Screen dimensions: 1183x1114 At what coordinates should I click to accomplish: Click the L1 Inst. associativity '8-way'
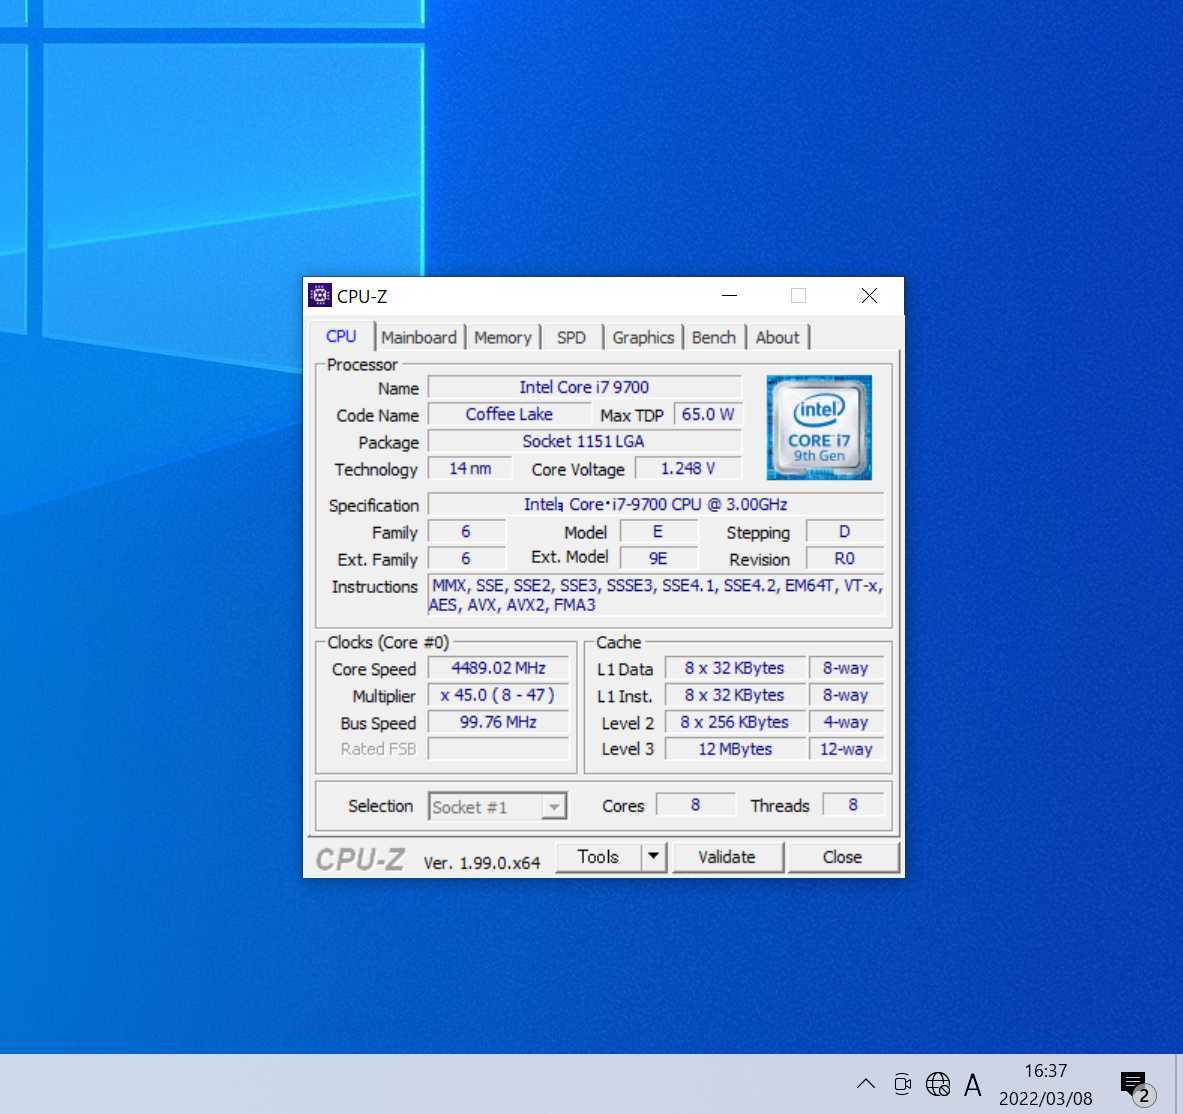pyautogui.click(x=845, y=695)
